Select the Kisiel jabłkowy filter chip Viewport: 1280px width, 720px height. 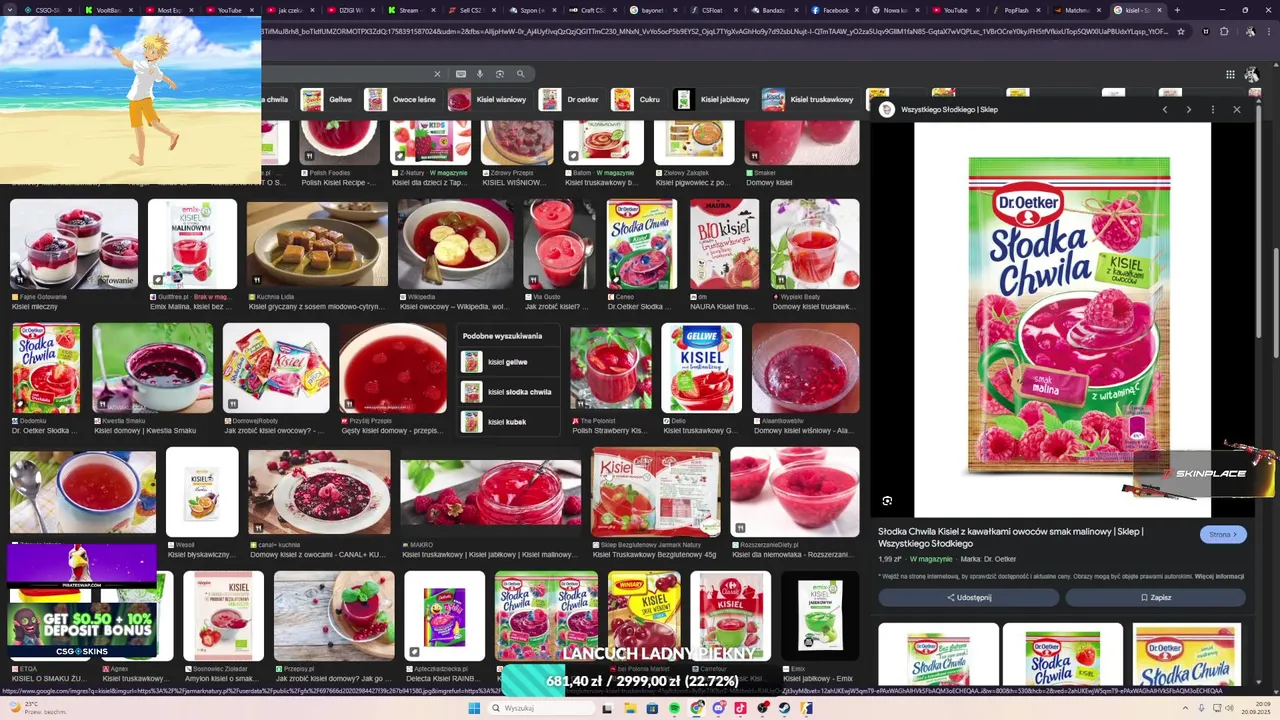714,100
